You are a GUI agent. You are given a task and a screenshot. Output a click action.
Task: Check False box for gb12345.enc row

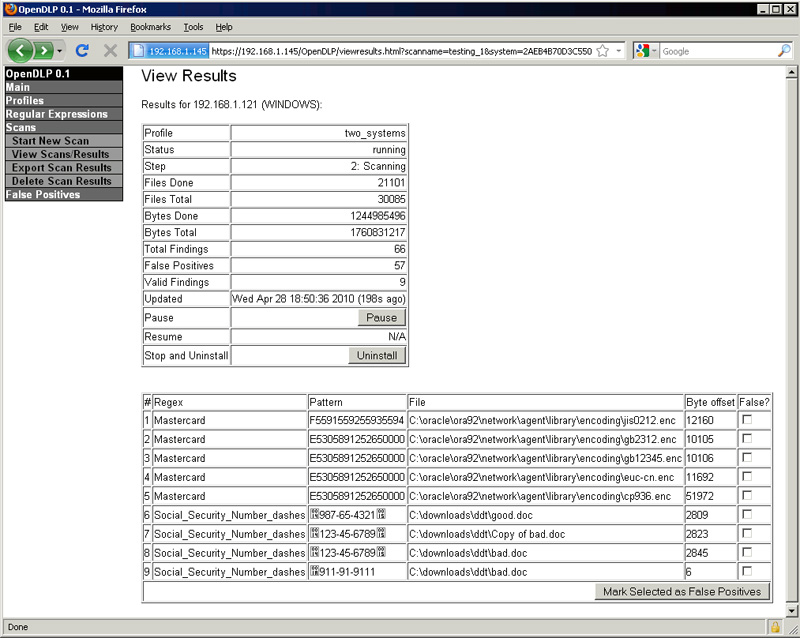[747, 457]
